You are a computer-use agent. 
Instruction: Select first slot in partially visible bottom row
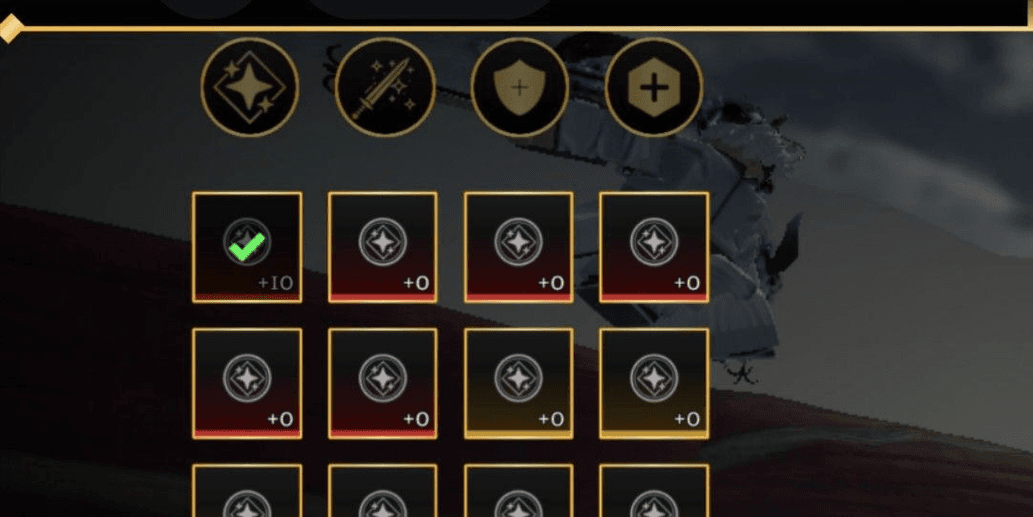point(247,491)
